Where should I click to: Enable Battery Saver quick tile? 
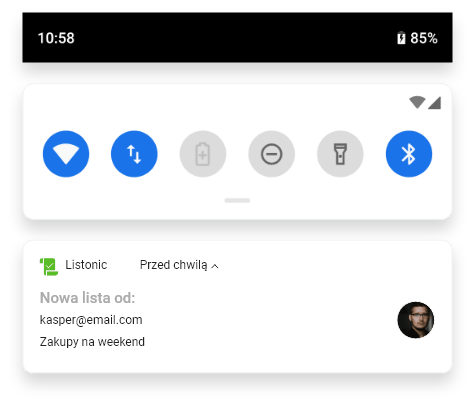coord(203,154)
